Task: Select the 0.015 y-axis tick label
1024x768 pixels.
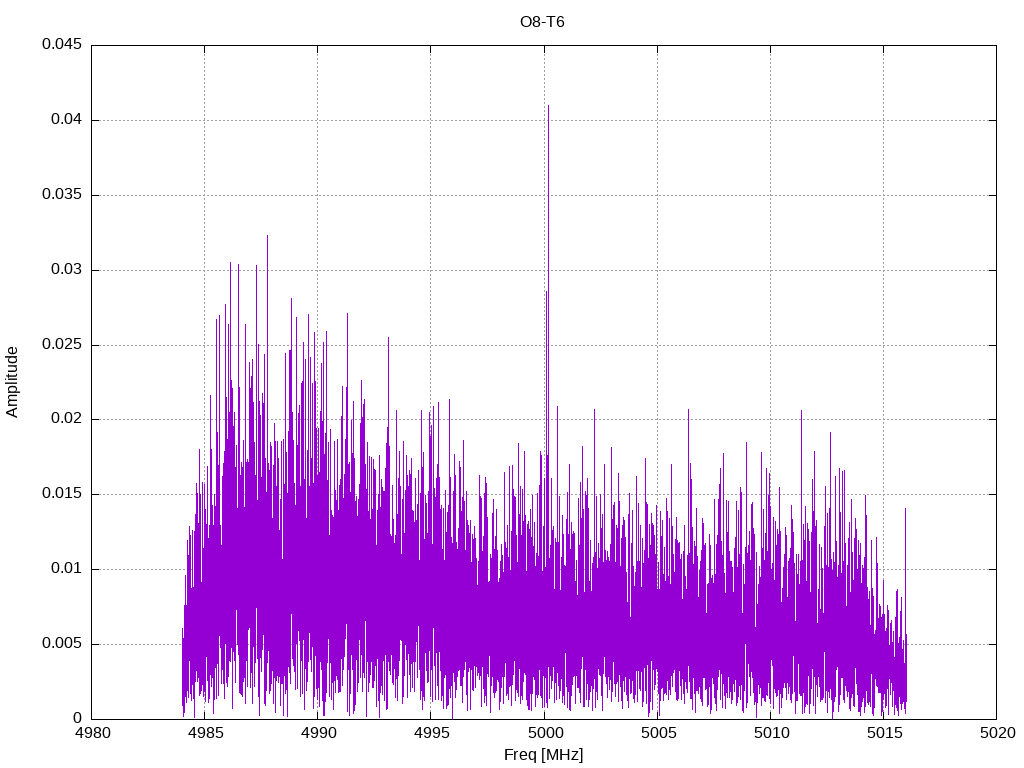Action: tap(61, 494)
